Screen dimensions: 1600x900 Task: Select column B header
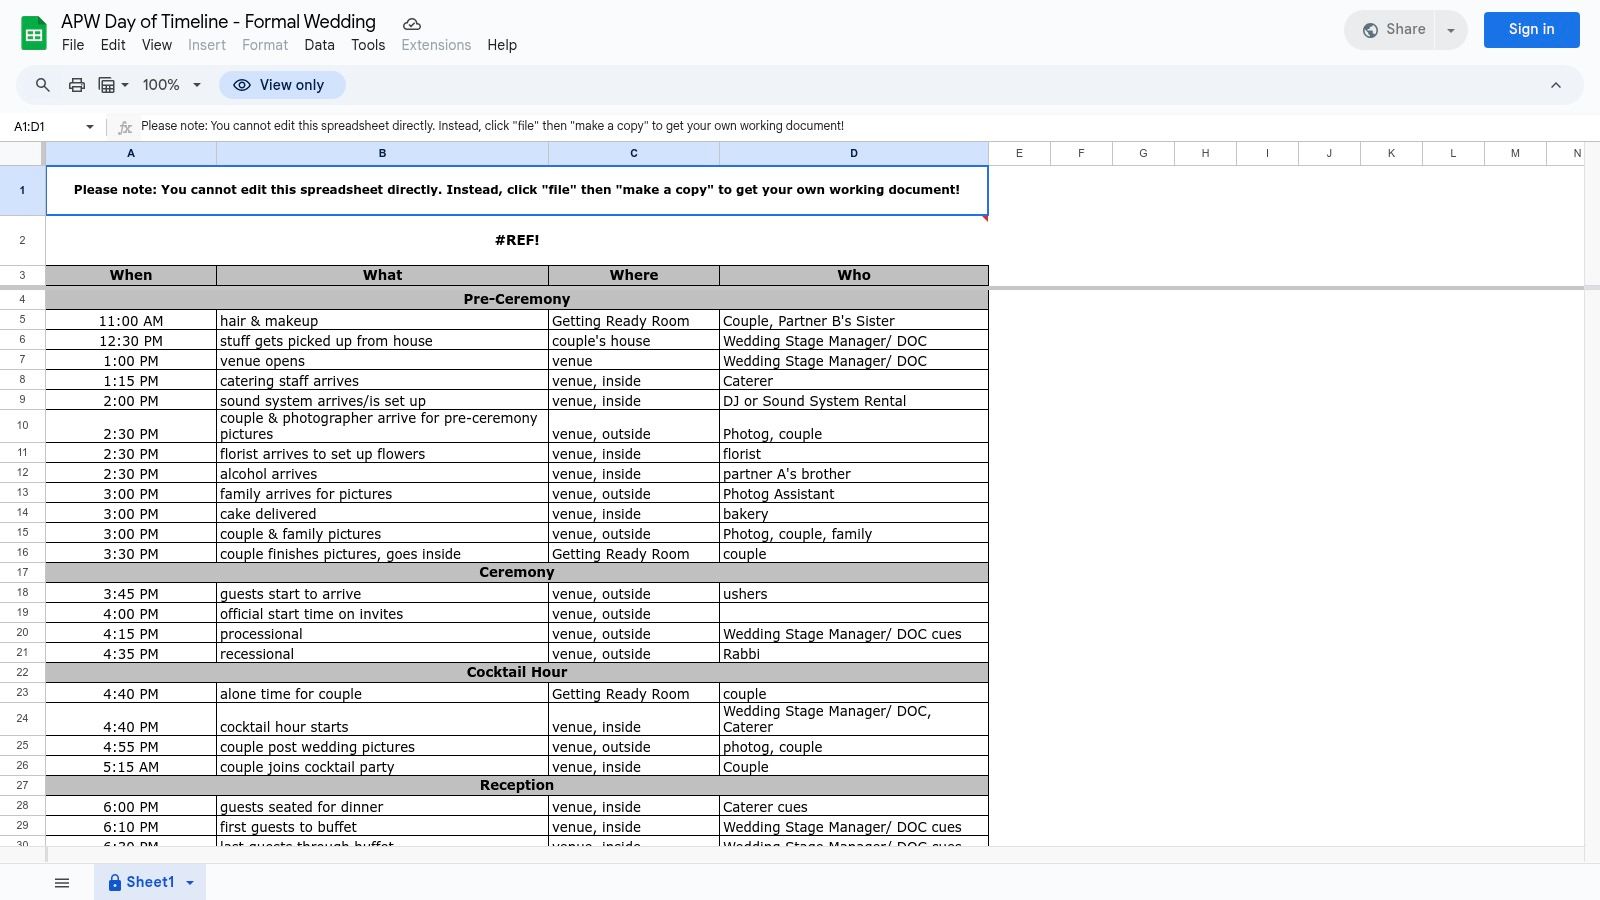(382, 153)
